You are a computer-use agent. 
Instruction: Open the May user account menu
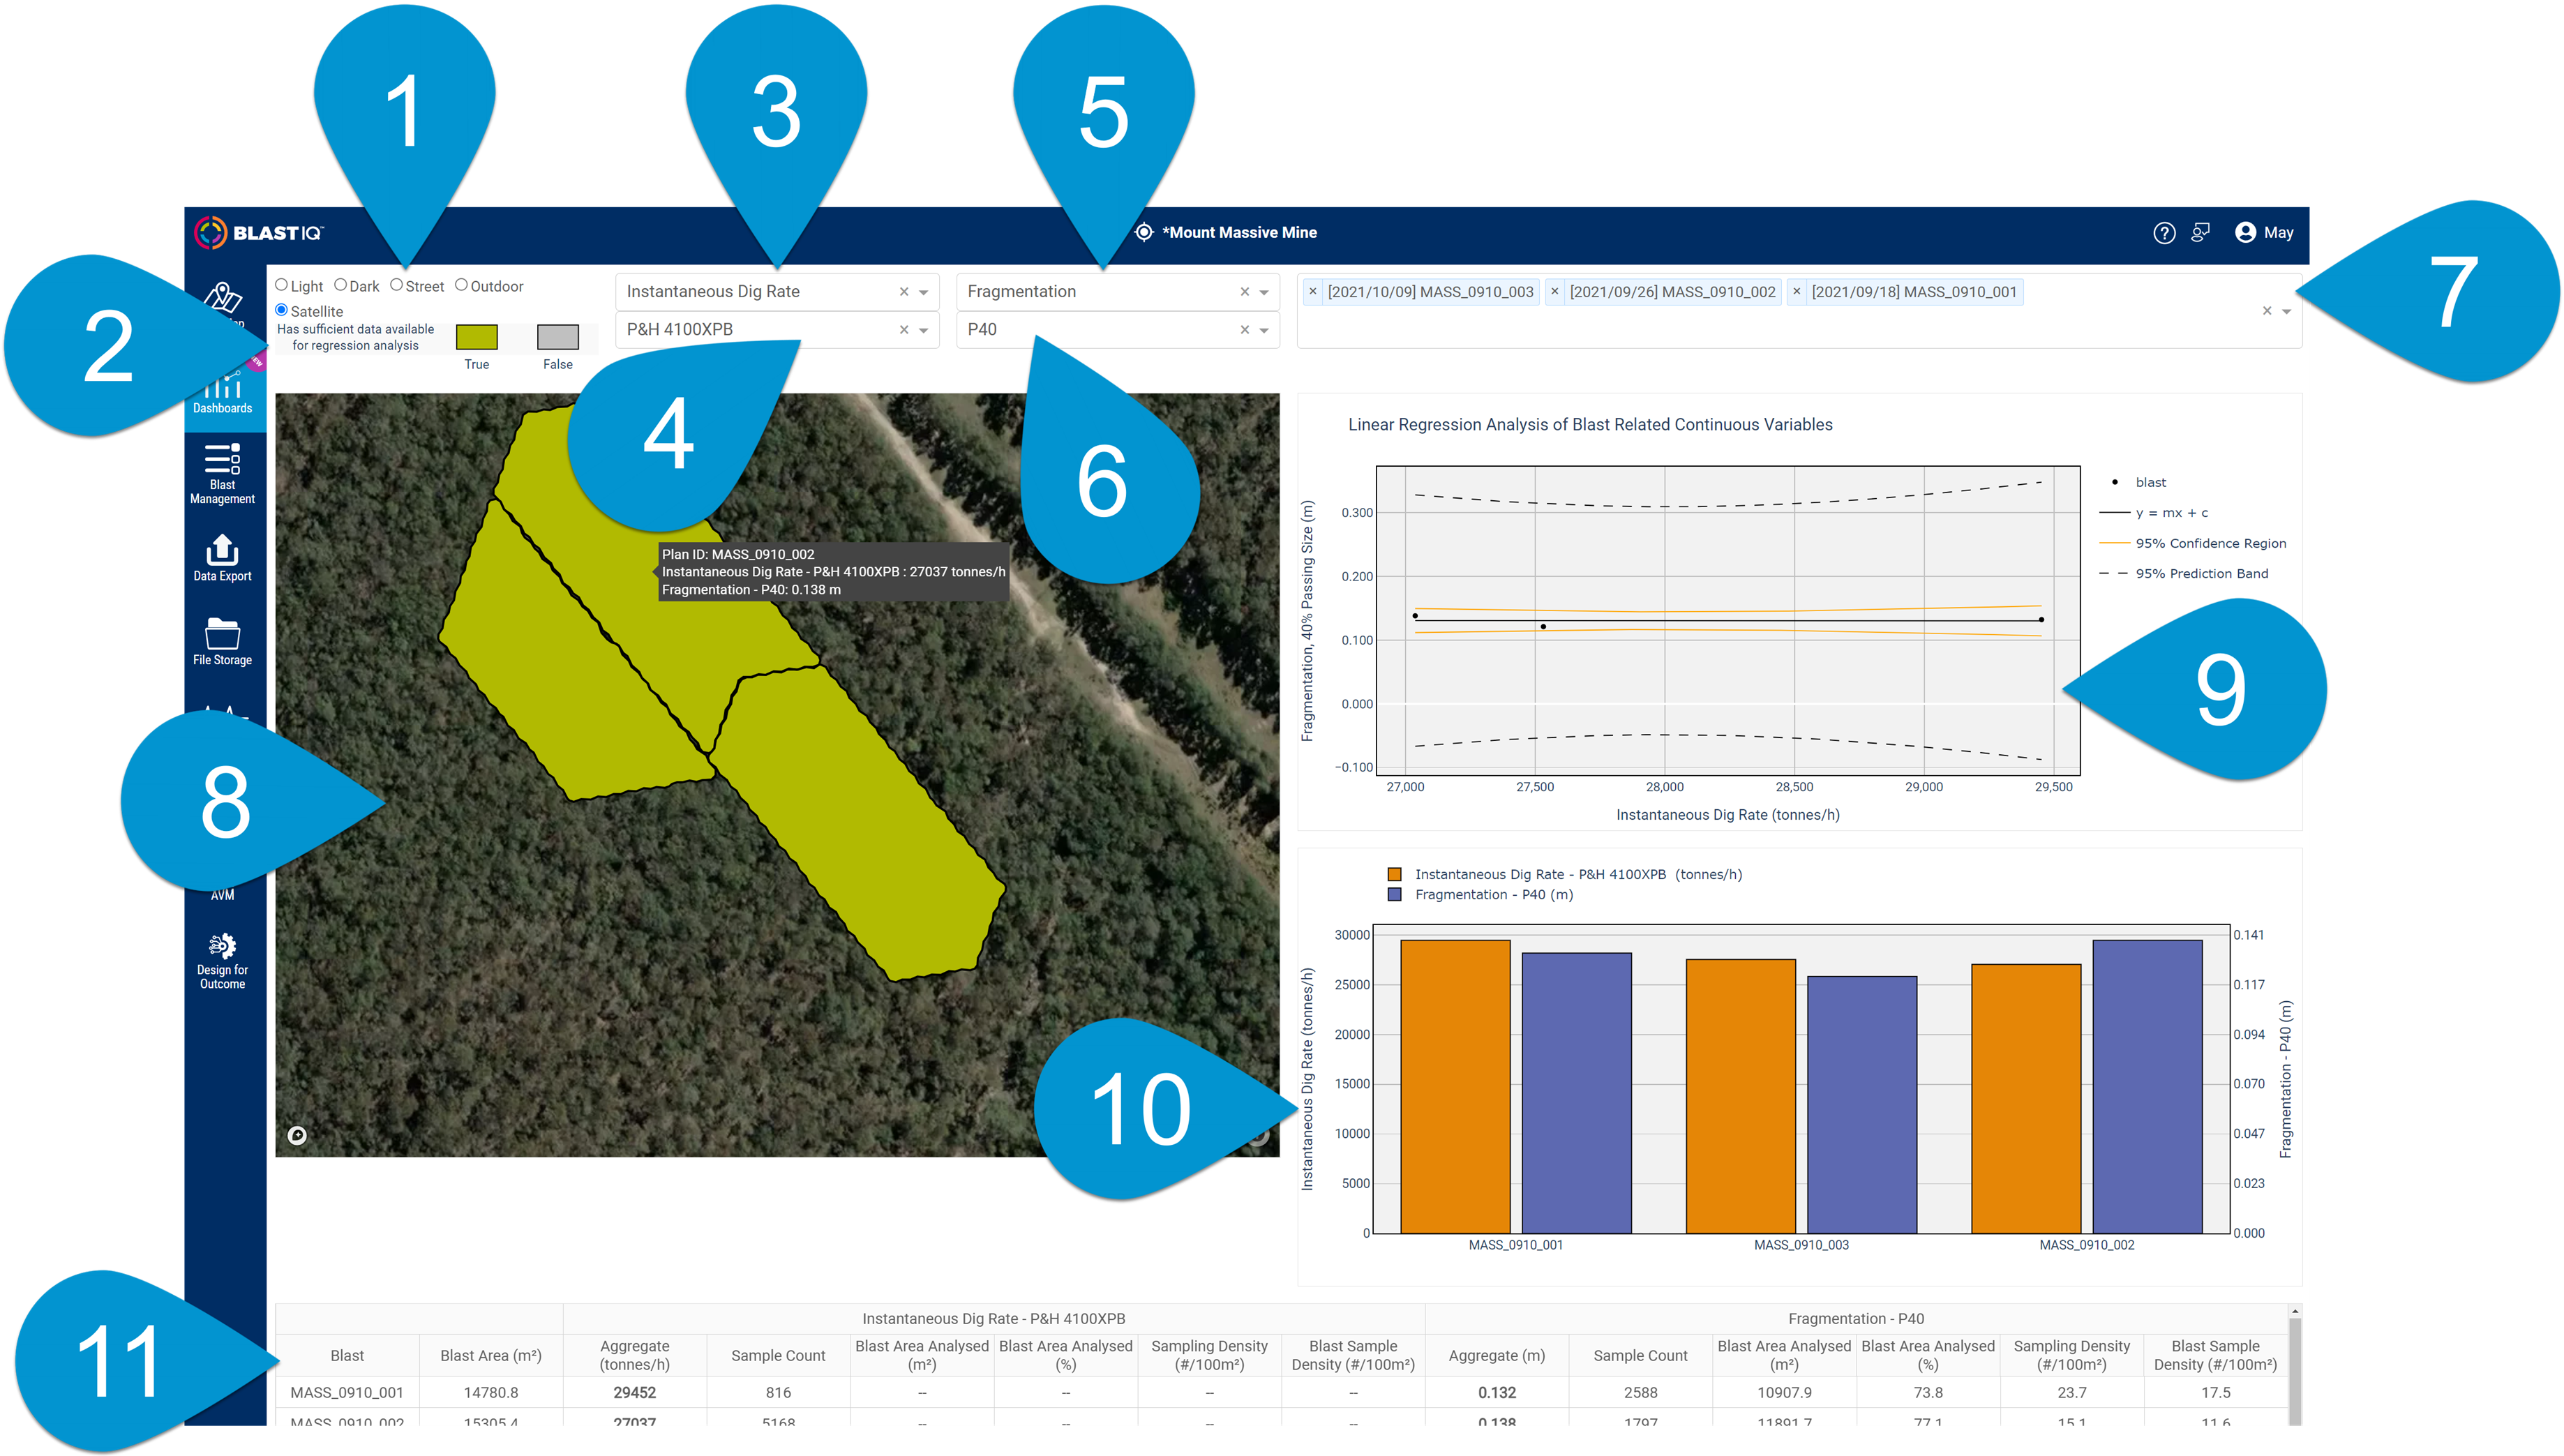[2264, 233]
